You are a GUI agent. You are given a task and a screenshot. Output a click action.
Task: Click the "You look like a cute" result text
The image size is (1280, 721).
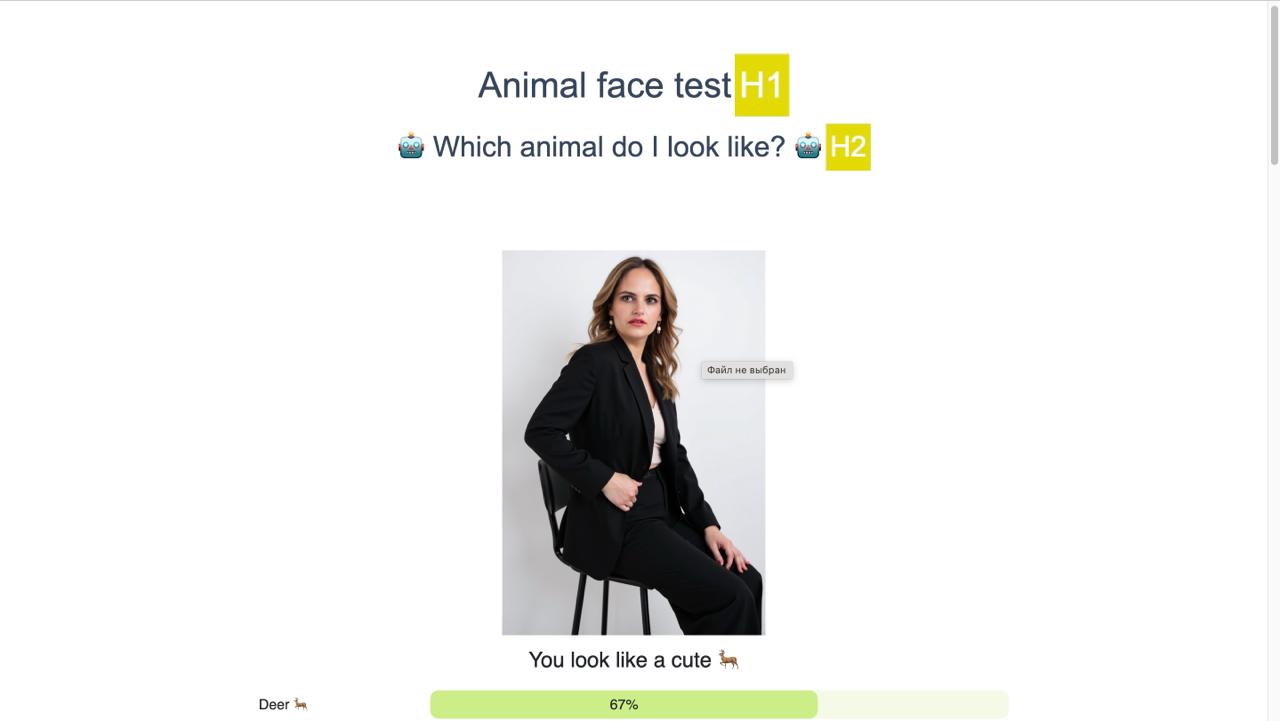click(619, 660)
